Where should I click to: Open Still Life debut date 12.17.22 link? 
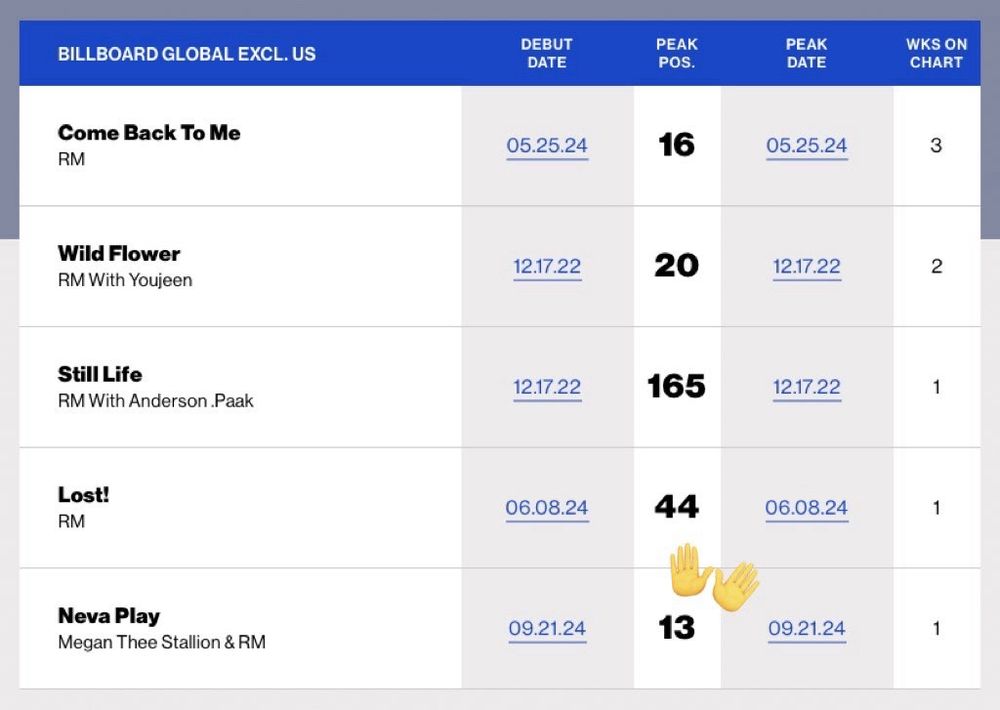[x=547, y=387]
